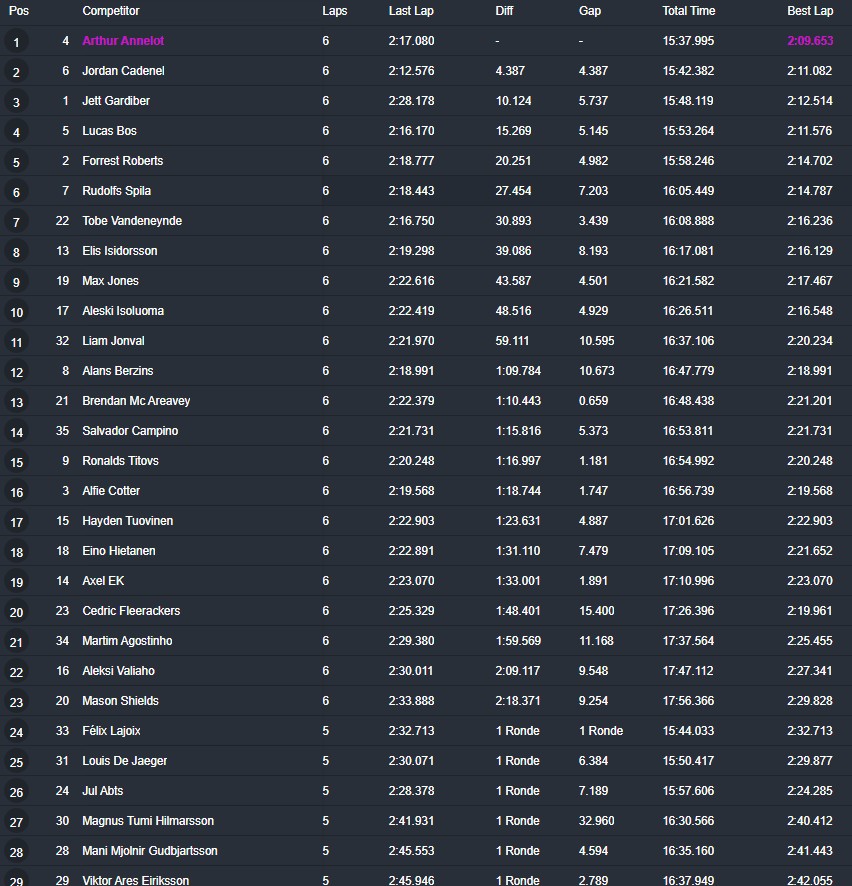This screenshot has width=852, height=886.
Task: Click the Gap column header
Action: (x=590, y=11)
